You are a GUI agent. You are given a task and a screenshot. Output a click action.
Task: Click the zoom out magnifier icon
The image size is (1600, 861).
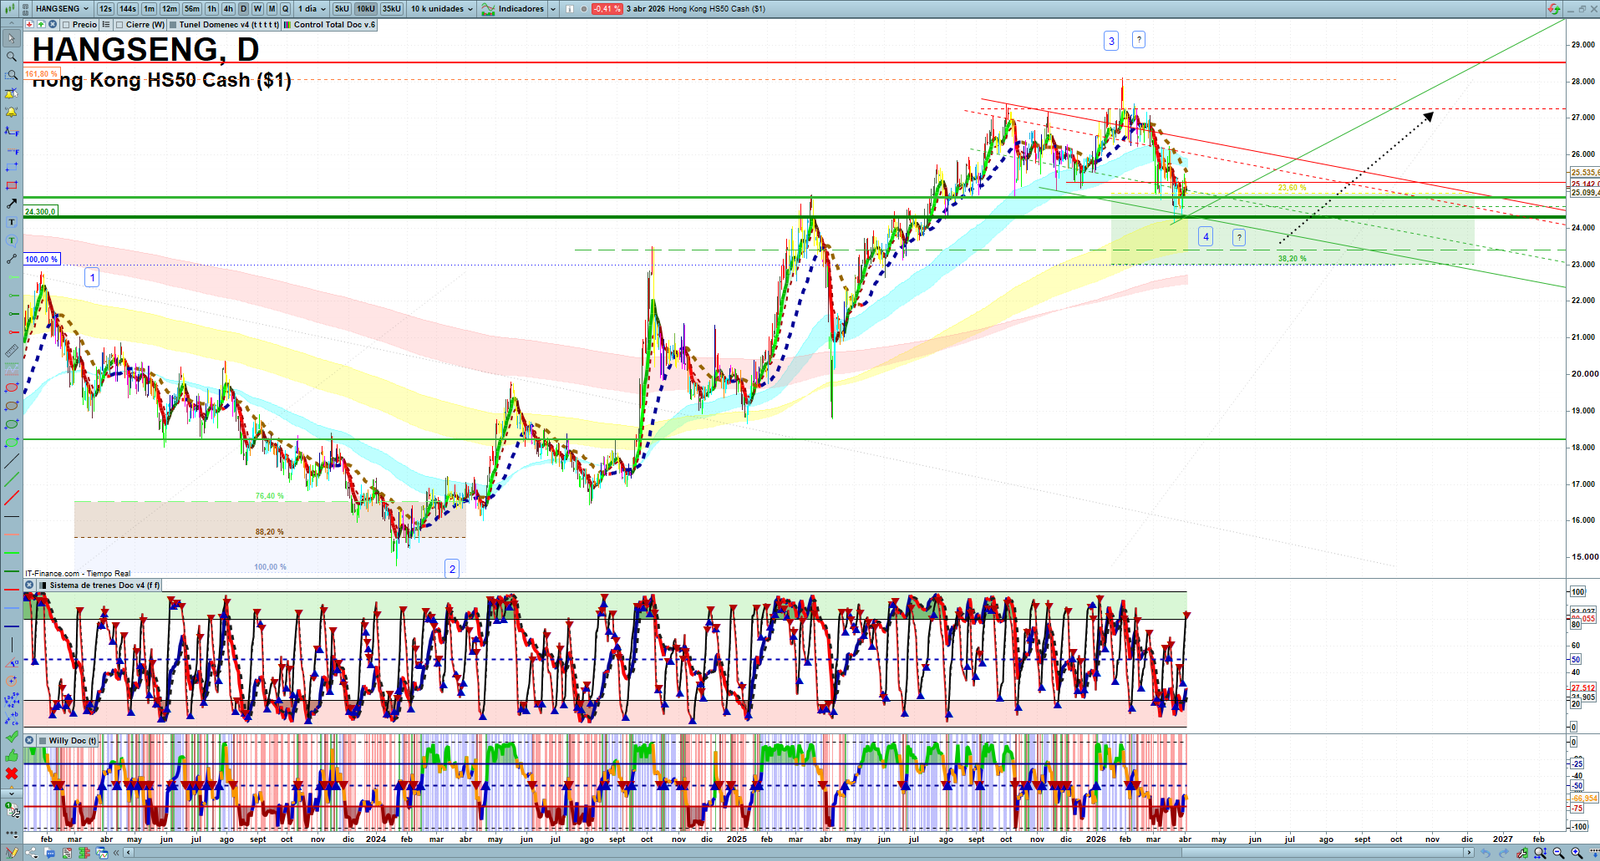tap(1558, 853)
